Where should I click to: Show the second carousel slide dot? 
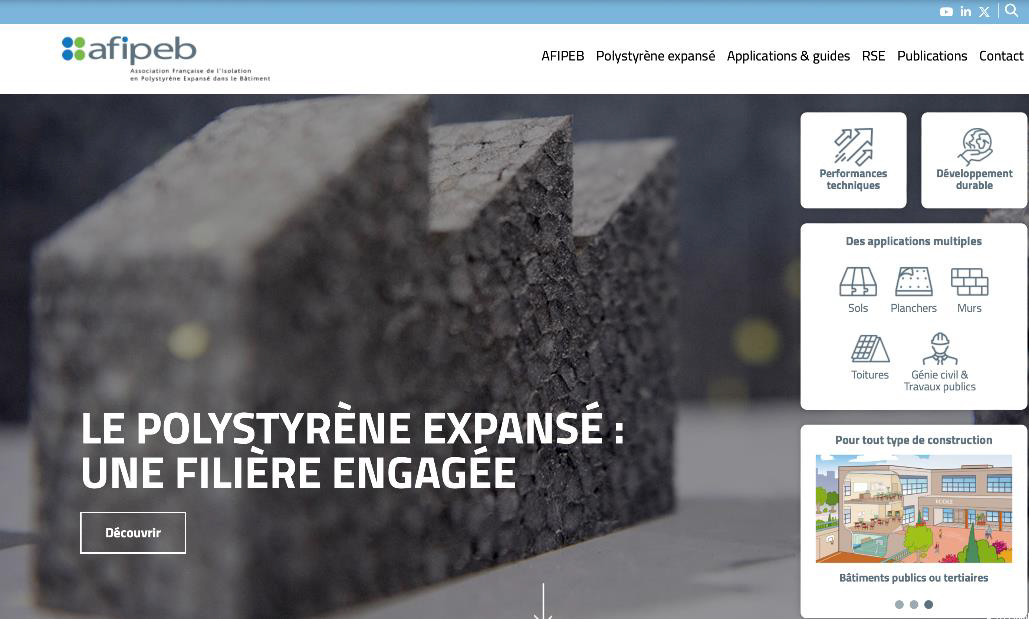(x=914, y=605)
